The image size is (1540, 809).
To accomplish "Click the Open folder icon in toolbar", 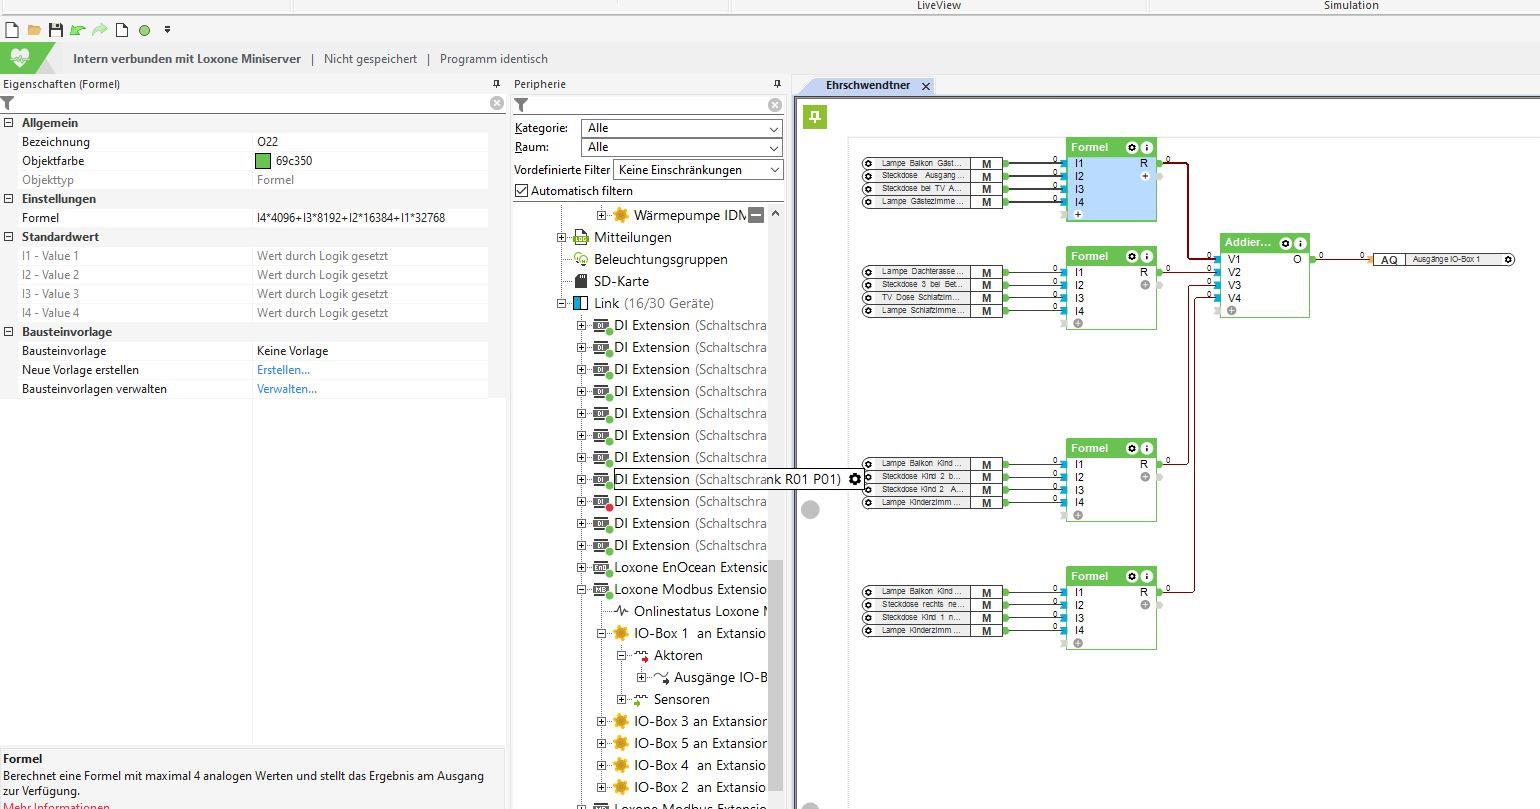I will pos(34,30).
